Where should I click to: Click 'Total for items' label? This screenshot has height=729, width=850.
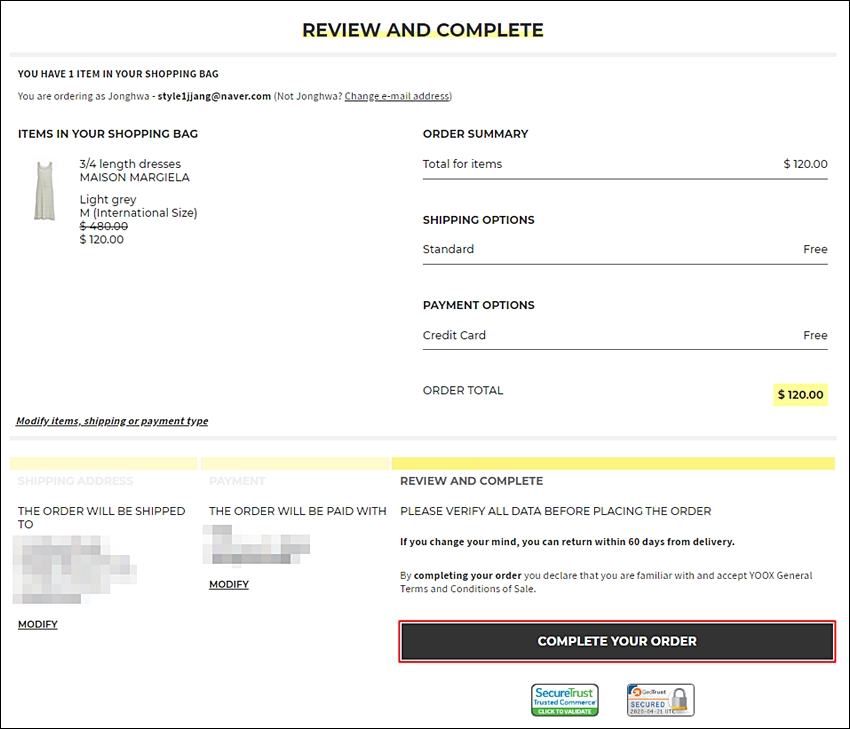(462, 164)
